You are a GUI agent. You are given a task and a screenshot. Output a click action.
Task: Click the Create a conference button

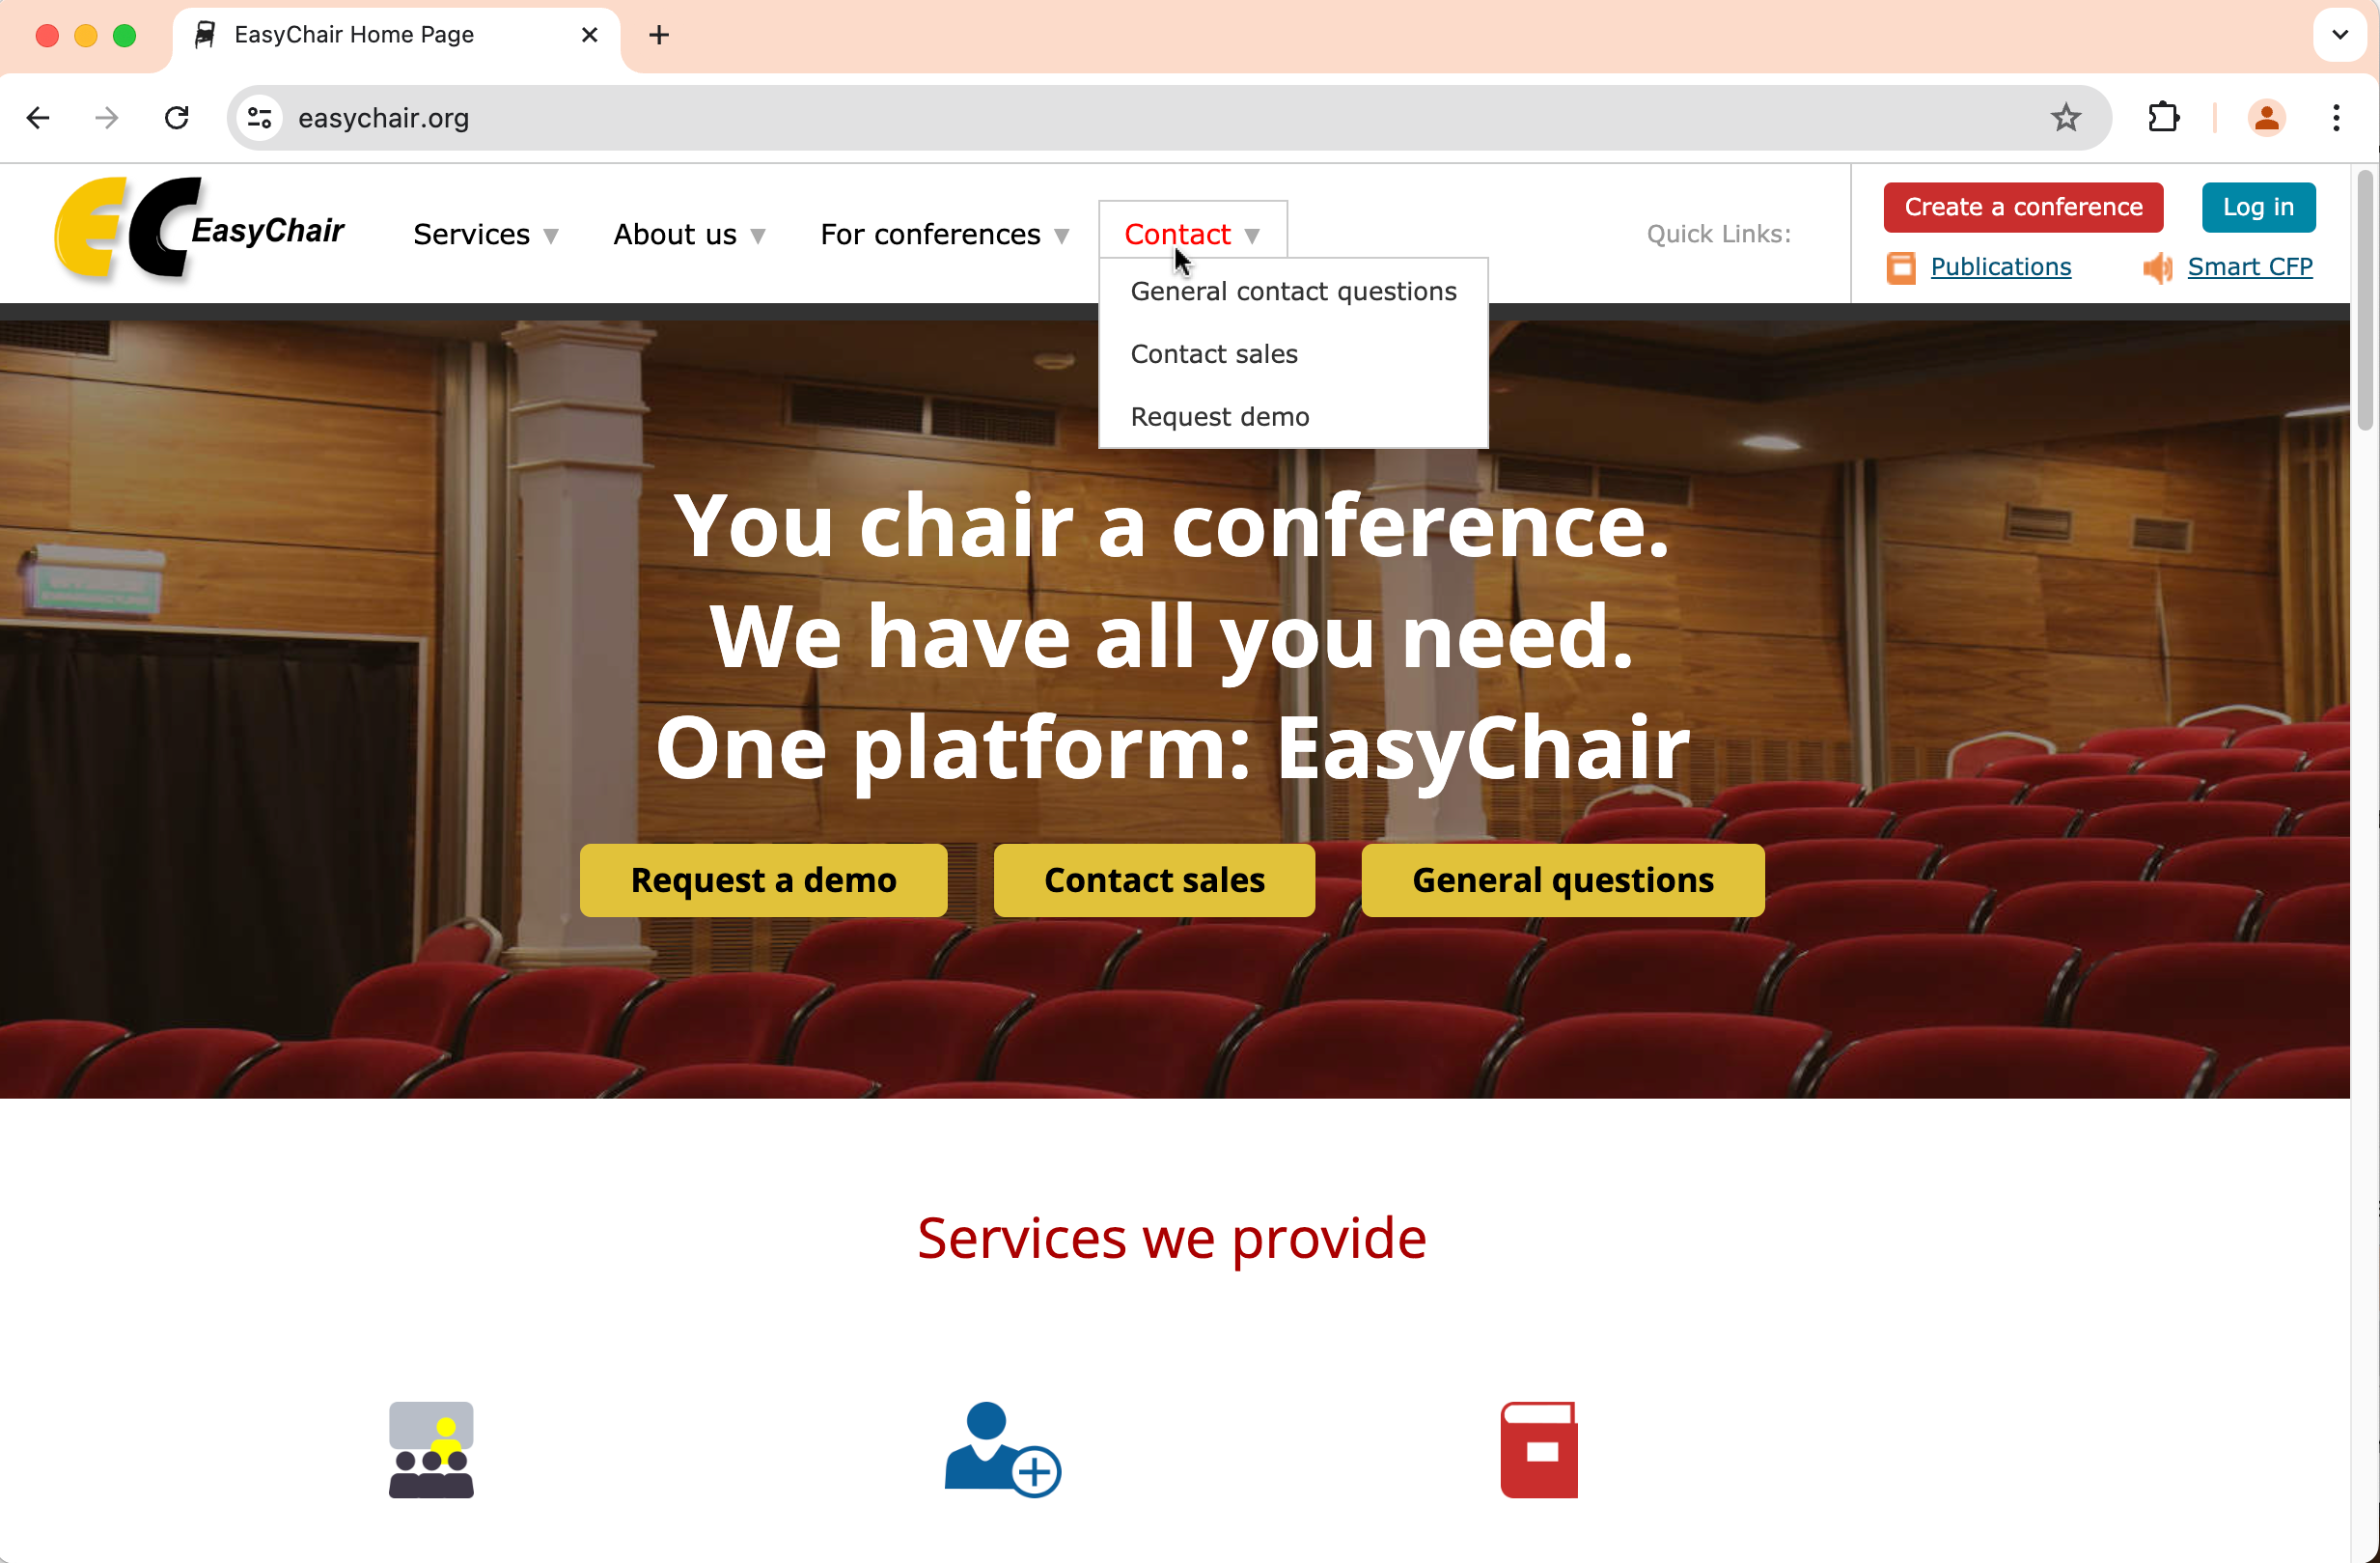[2022, 207]
